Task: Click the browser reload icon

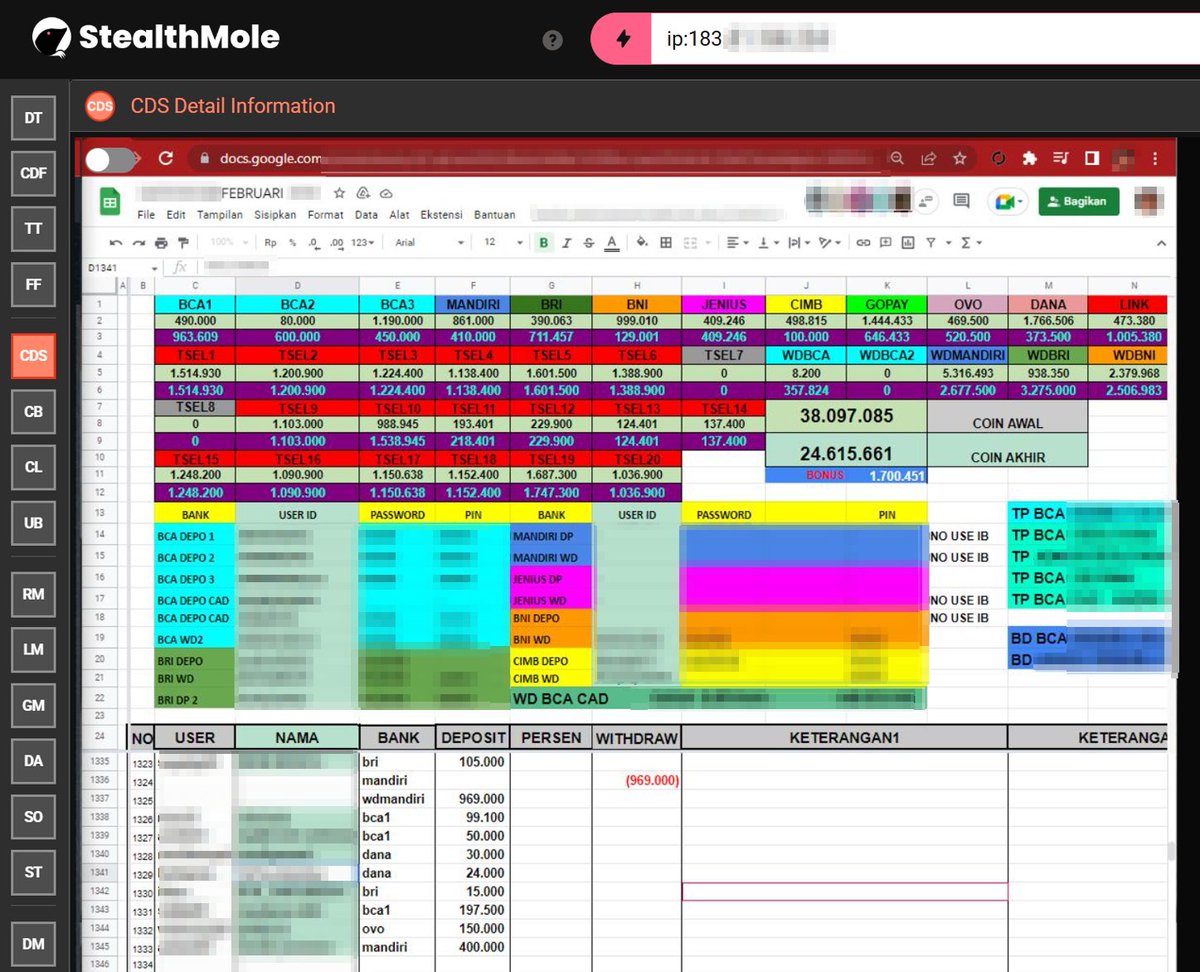Action: point(166,158)
